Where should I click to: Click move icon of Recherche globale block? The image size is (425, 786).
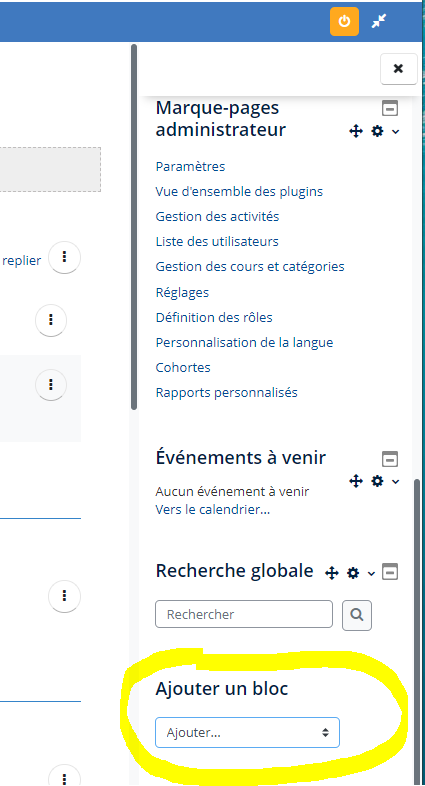coord(332,573)
